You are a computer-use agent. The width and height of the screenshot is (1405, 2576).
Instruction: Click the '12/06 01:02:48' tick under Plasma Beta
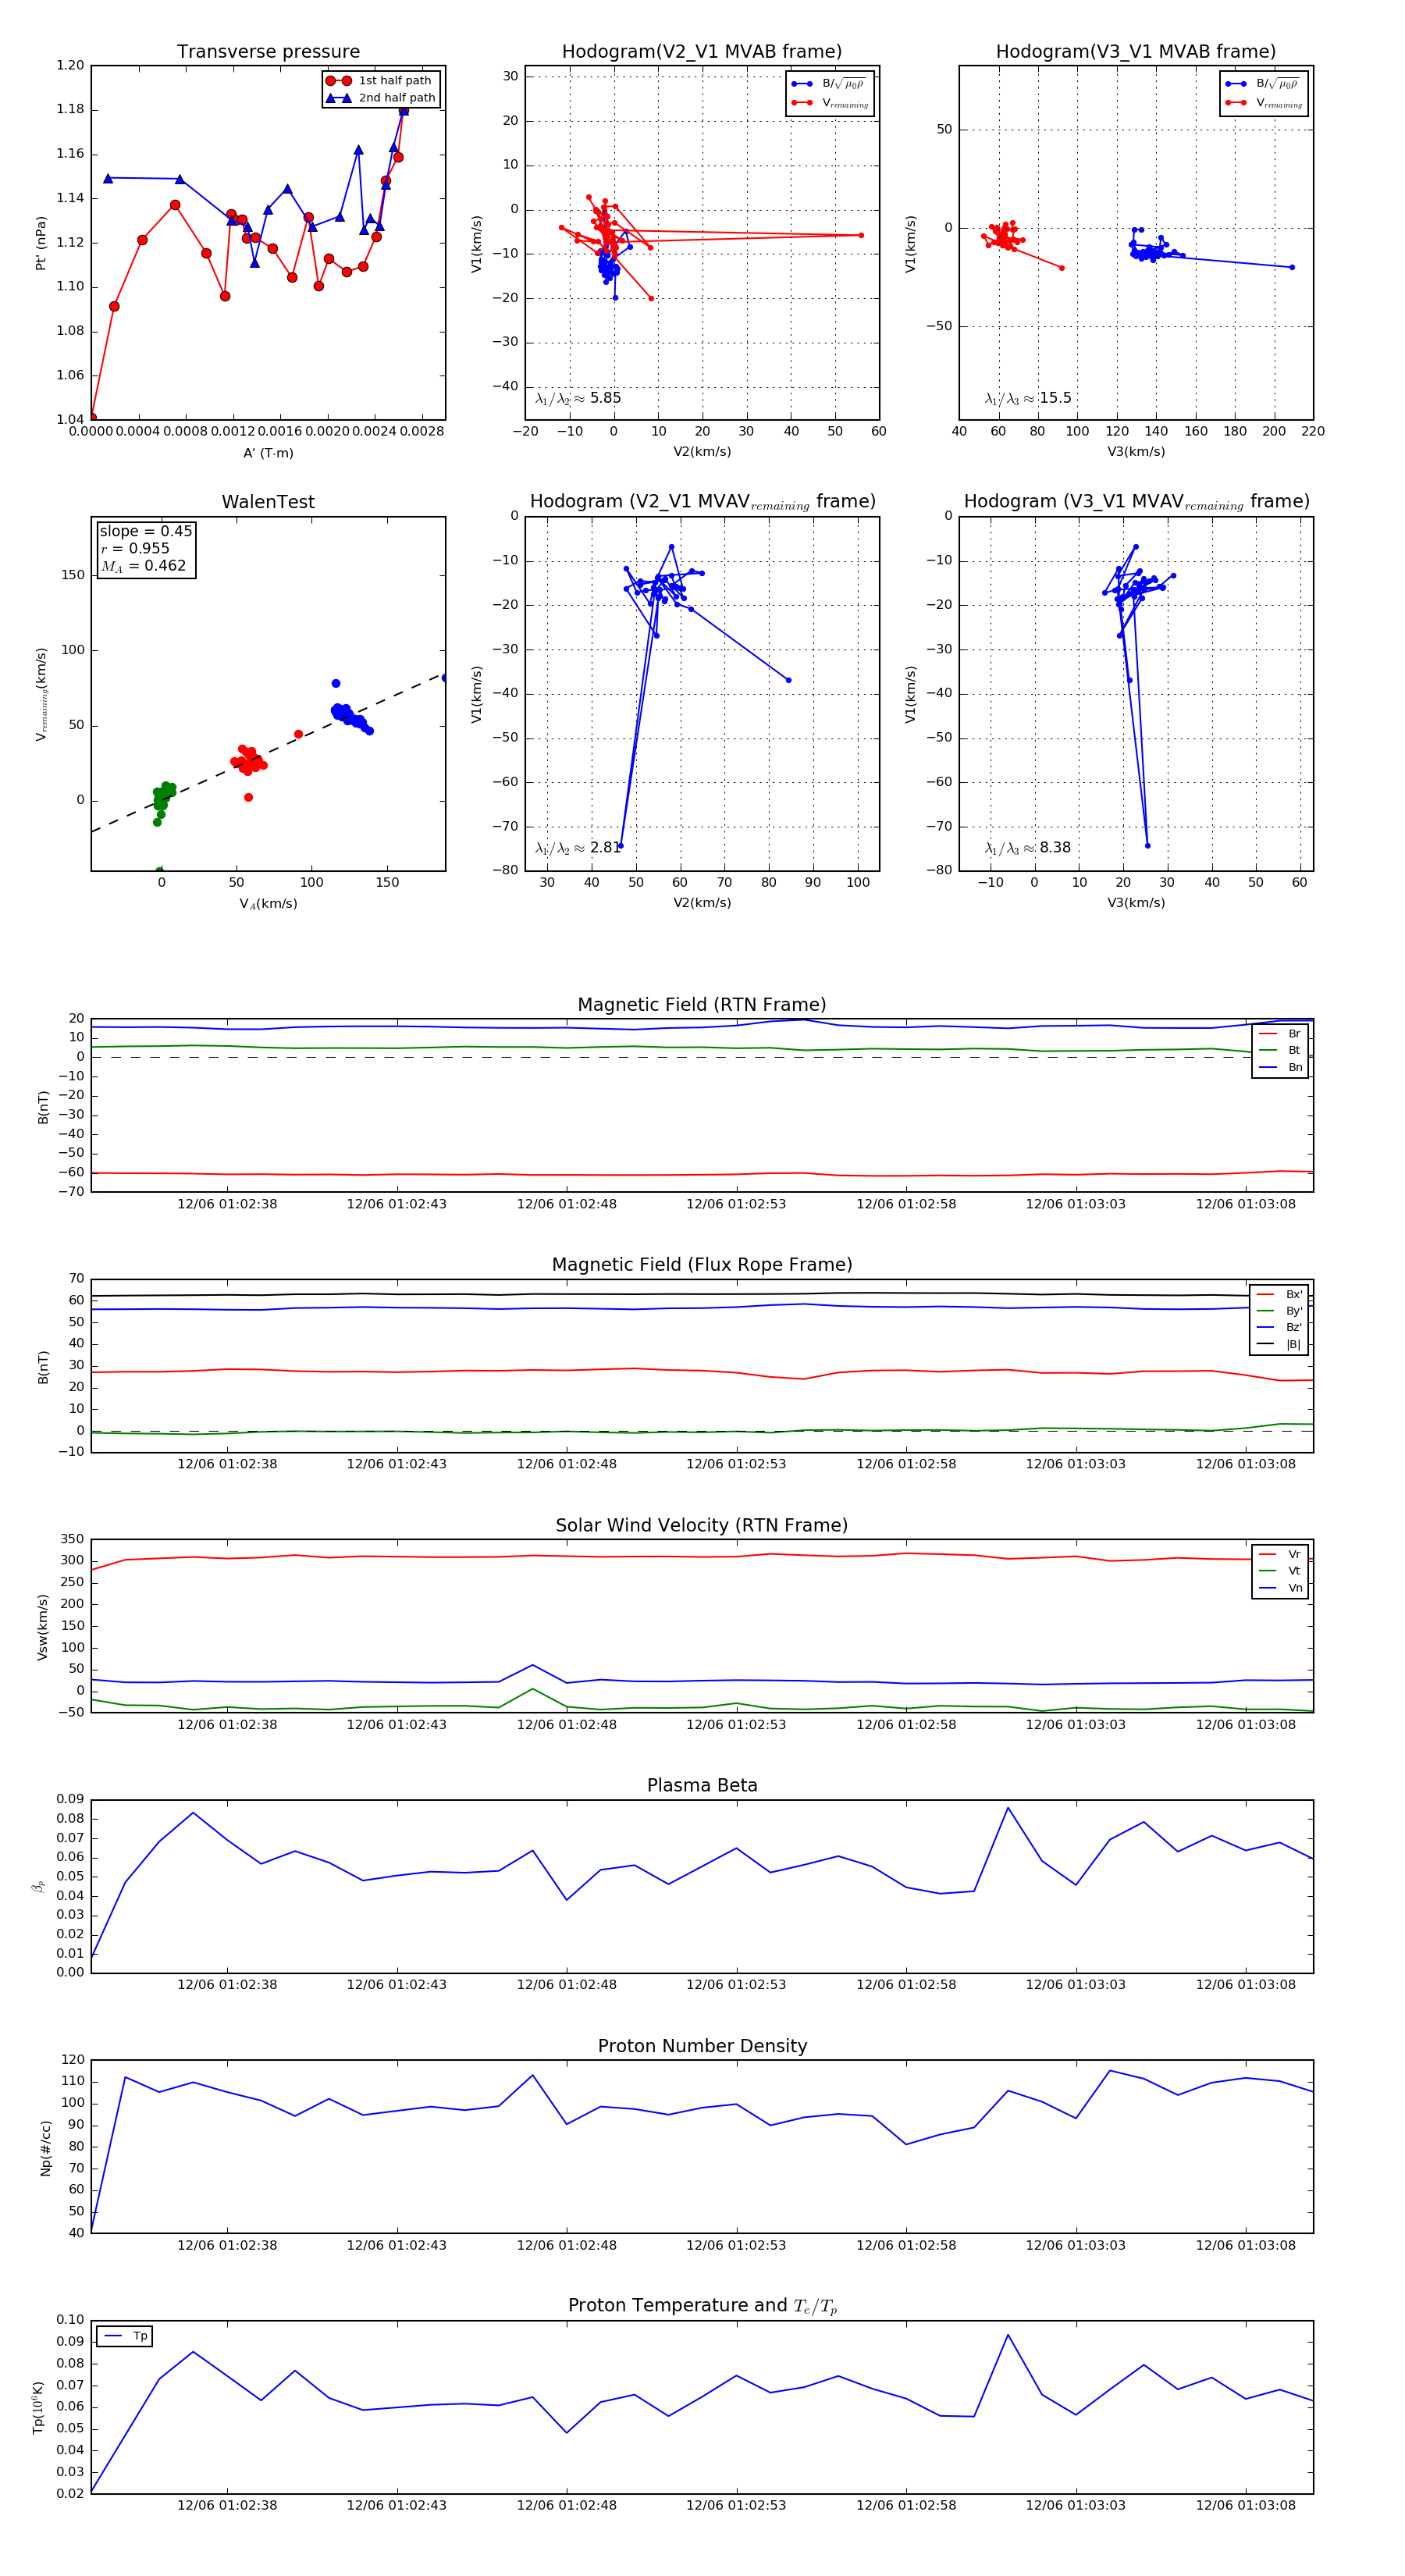click(567, 1985)
